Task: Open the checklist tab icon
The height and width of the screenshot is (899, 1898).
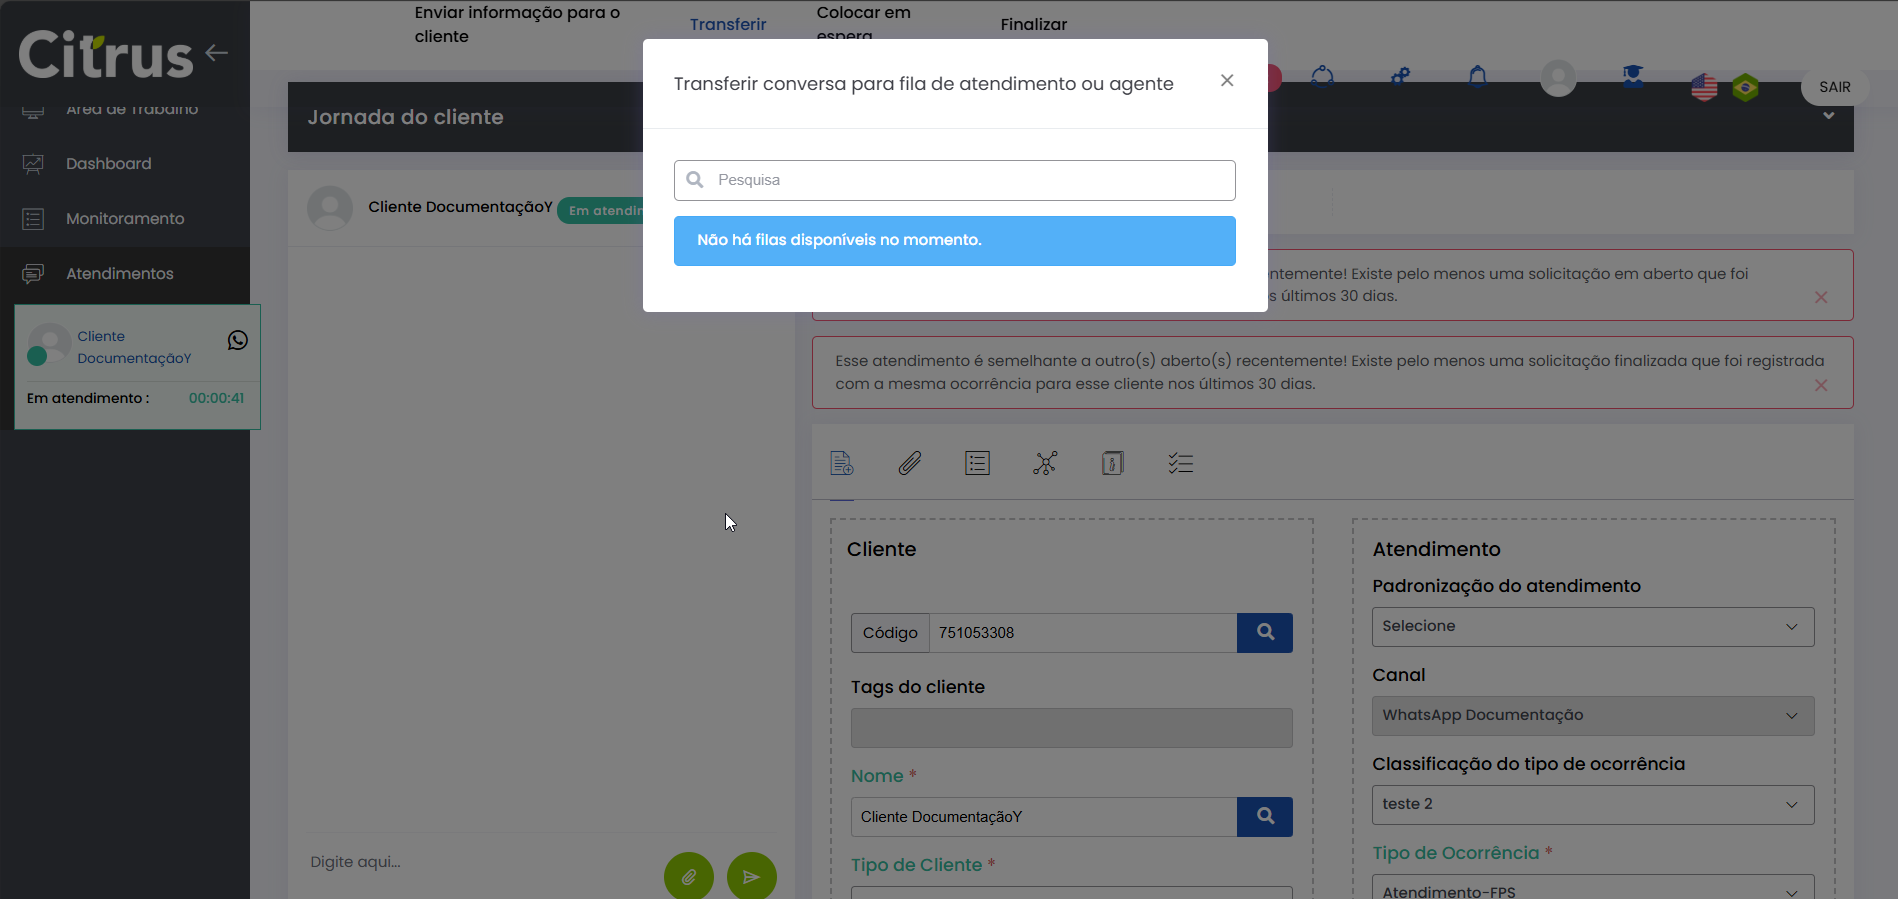Action: click(1180, 463)
